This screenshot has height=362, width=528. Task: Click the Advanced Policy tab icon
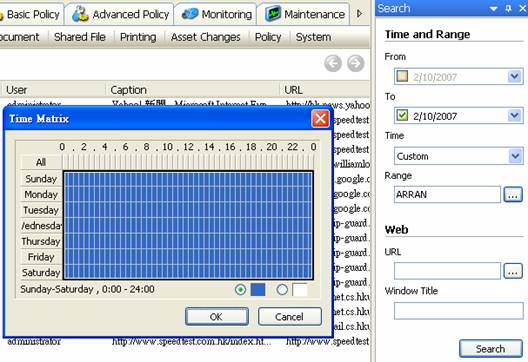tap(80, 14)
